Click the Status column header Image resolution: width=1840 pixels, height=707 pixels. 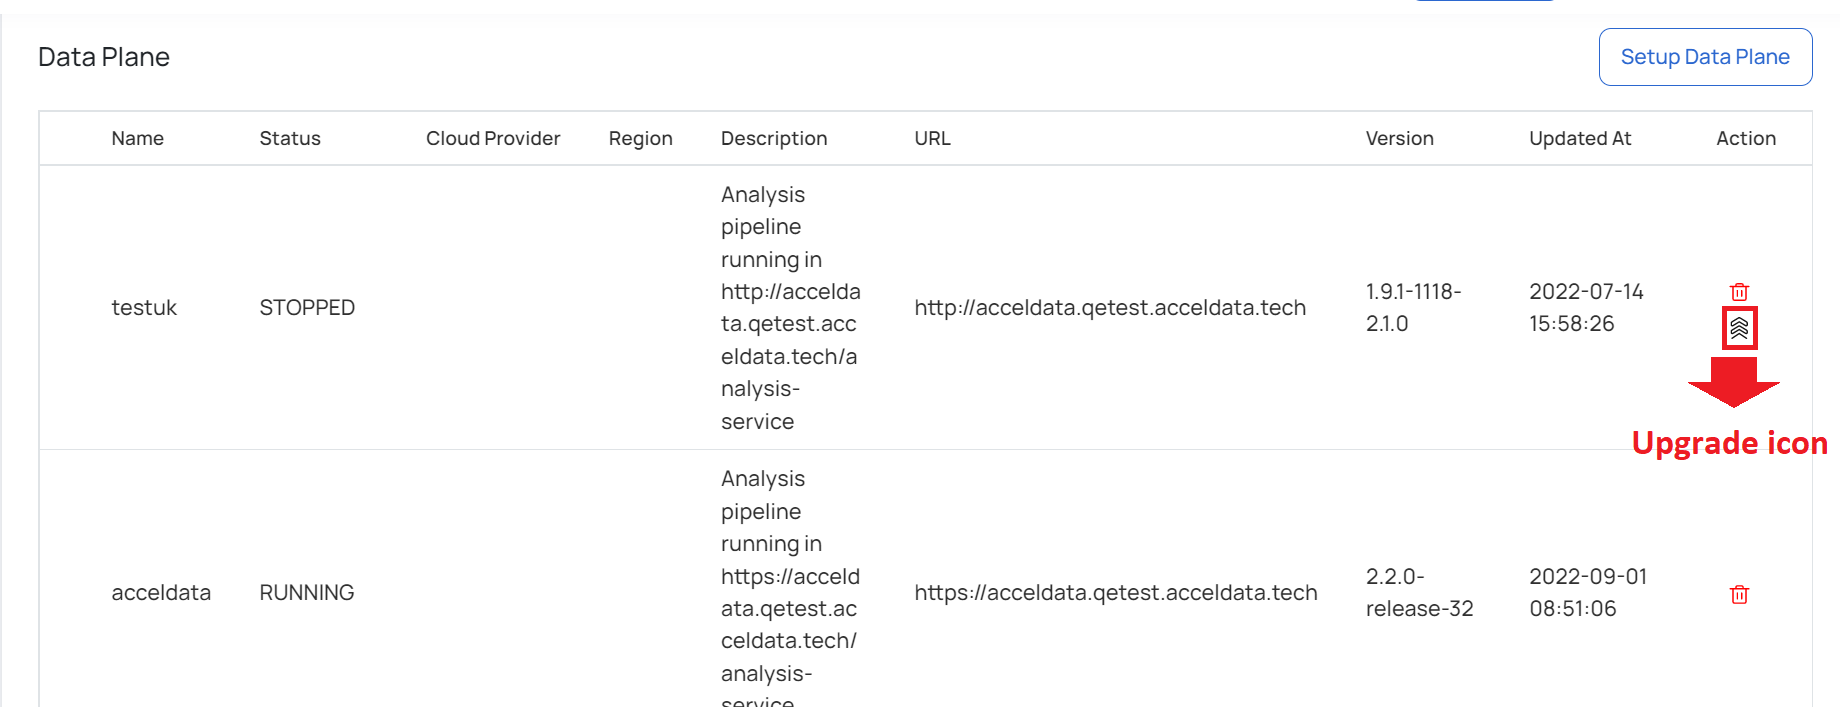pos(290,138)
